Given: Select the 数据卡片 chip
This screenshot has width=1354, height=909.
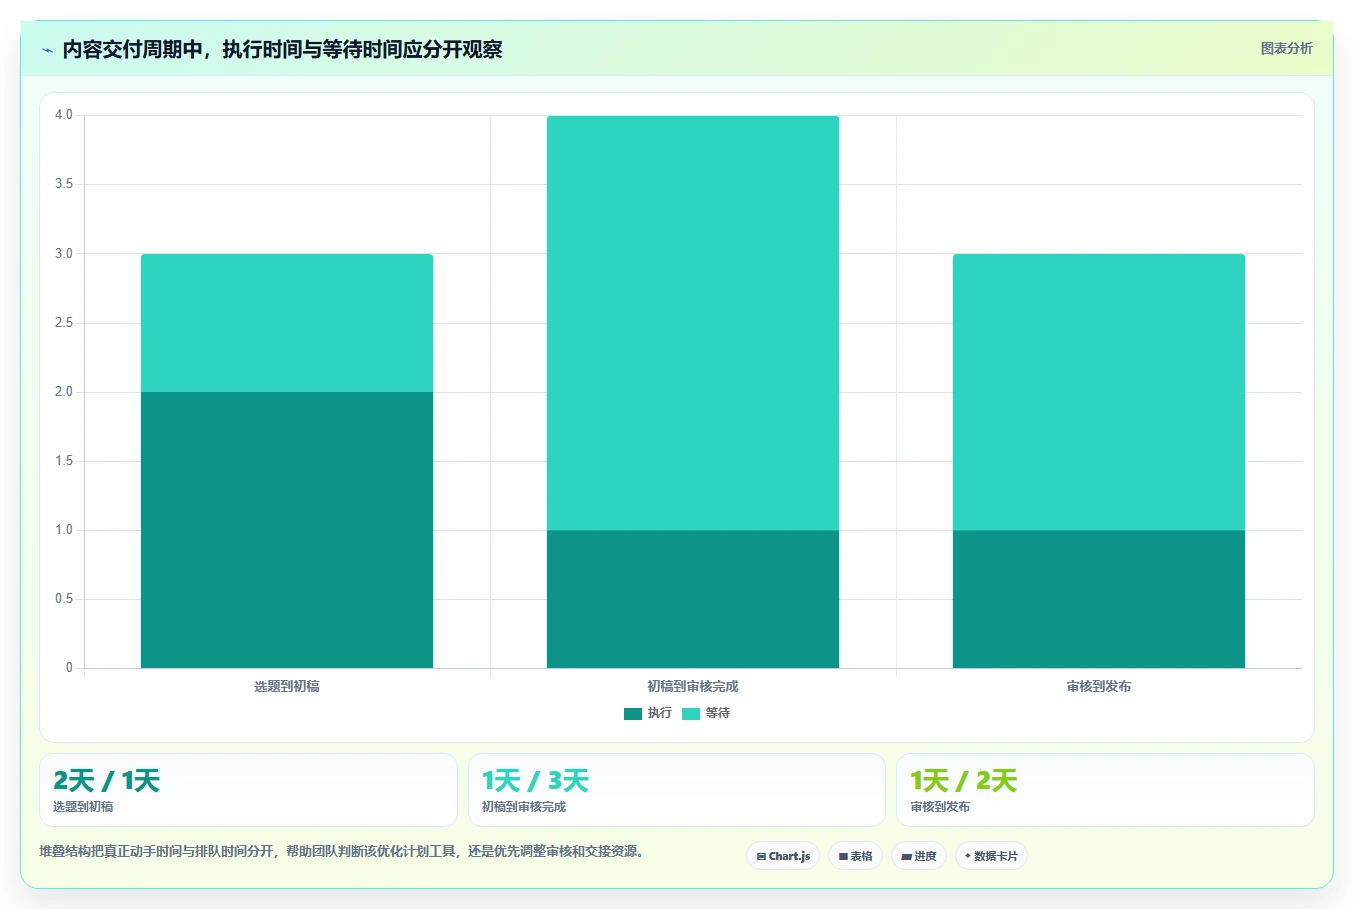Looking at the screenshot, I should [x=991, y=856].
